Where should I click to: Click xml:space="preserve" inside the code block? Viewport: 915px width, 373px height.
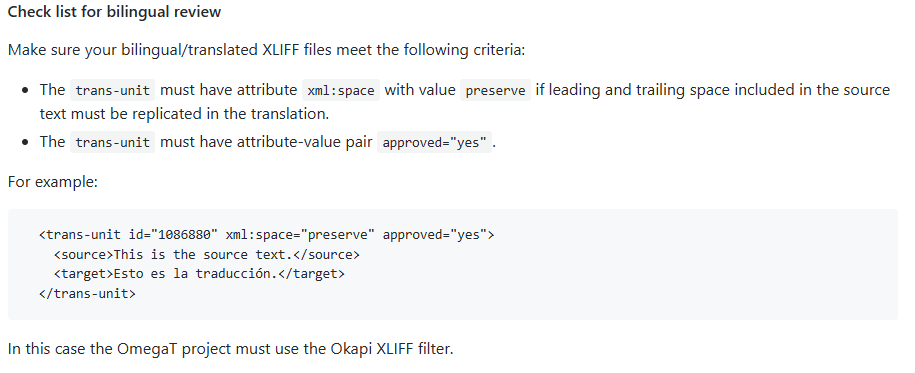pyautogui.click(x=300, y=235)
